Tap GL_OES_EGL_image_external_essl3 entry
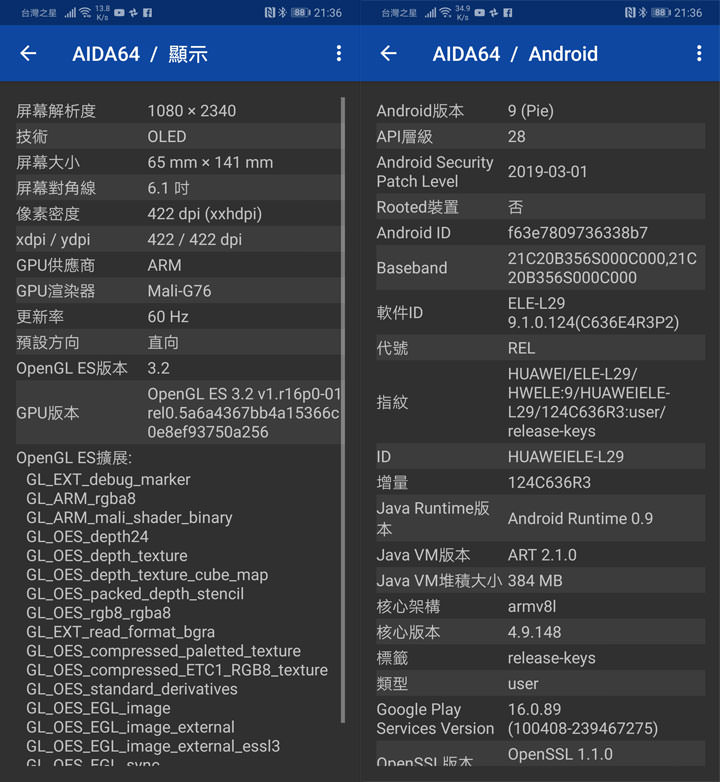Screen dimensions: 720x782 pyautogui.click(x=153, y=746)
